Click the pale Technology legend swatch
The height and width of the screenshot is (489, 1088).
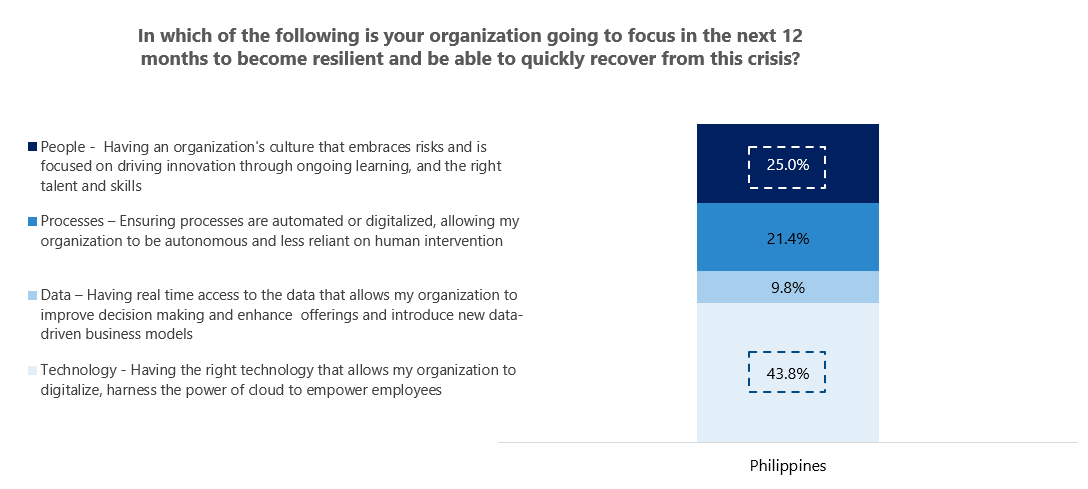pos(33,370)
